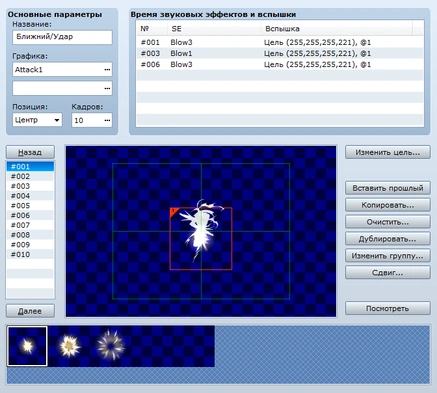Open graphic picker next to Attack1
The height and width of the screenshot is (393, 437).
[107, 70]
